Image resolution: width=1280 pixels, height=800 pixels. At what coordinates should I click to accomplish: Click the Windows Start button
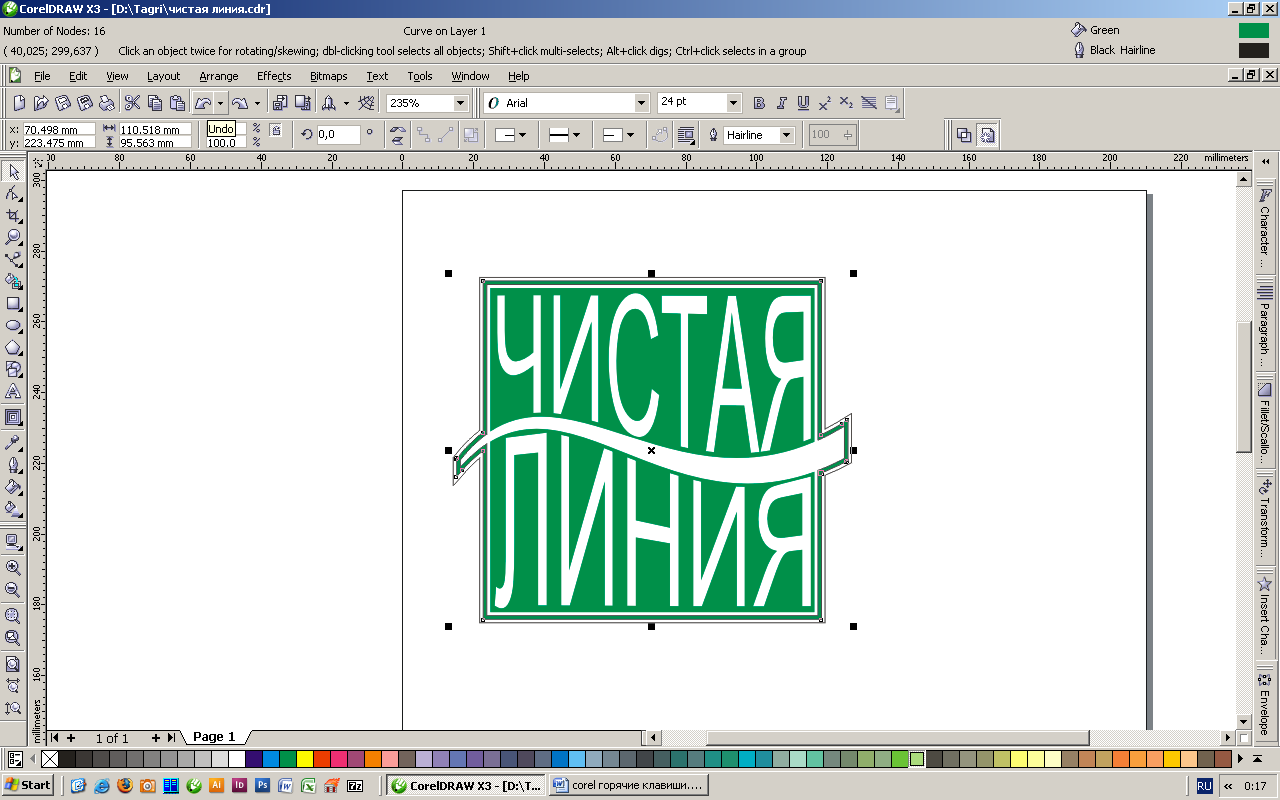[28, 785]
